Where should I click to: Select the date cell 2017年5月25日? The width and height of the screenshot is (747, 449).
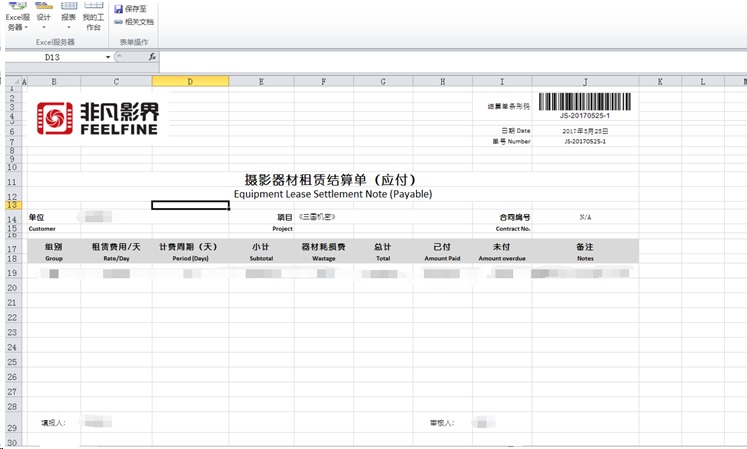[x=585, y=131]
